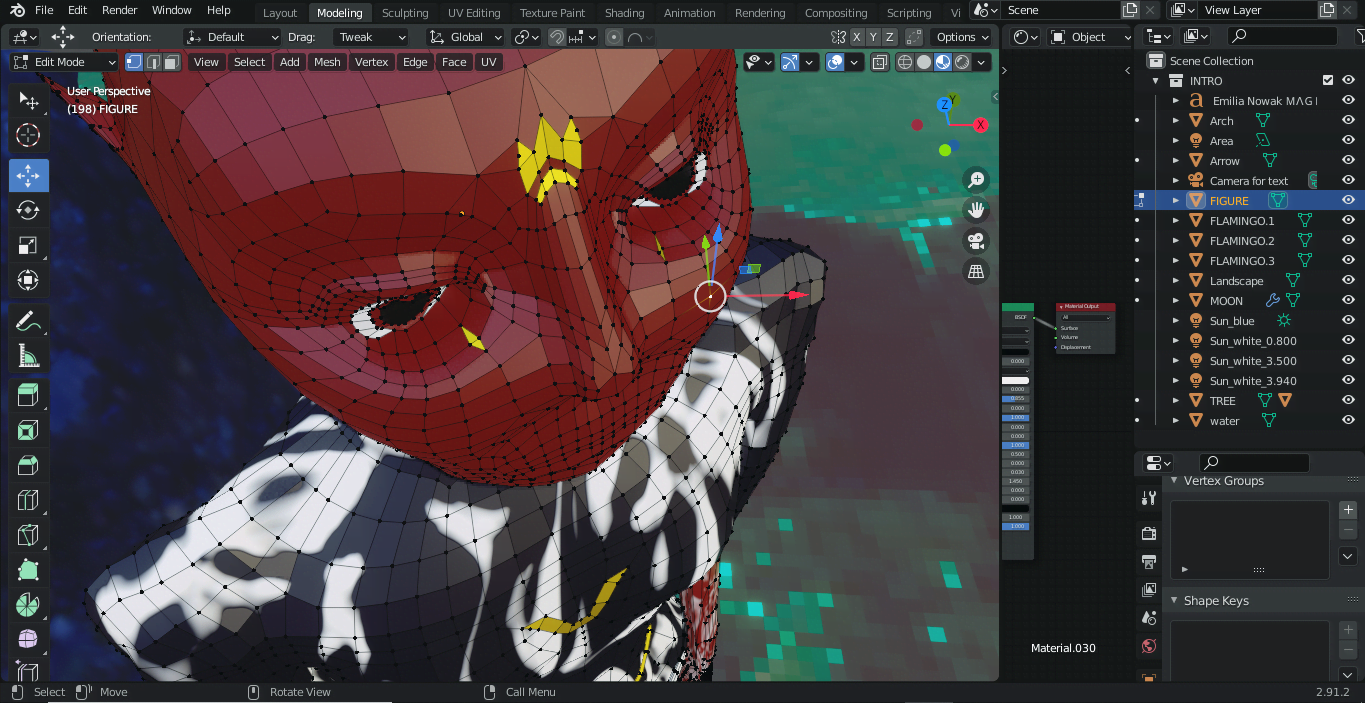The image size is (1365, 703).
Task: Toggle camera view with the camera icon
Action: 976,241
